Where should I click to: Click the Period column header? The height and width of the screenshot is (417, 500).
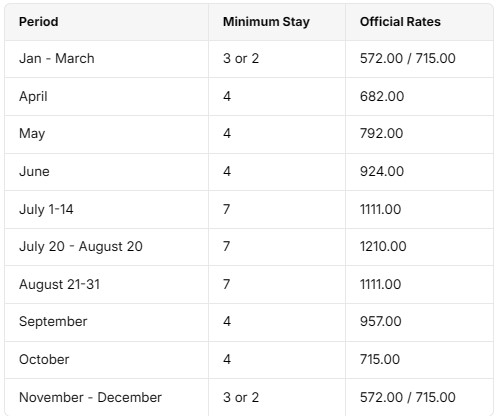click(39, 22)
